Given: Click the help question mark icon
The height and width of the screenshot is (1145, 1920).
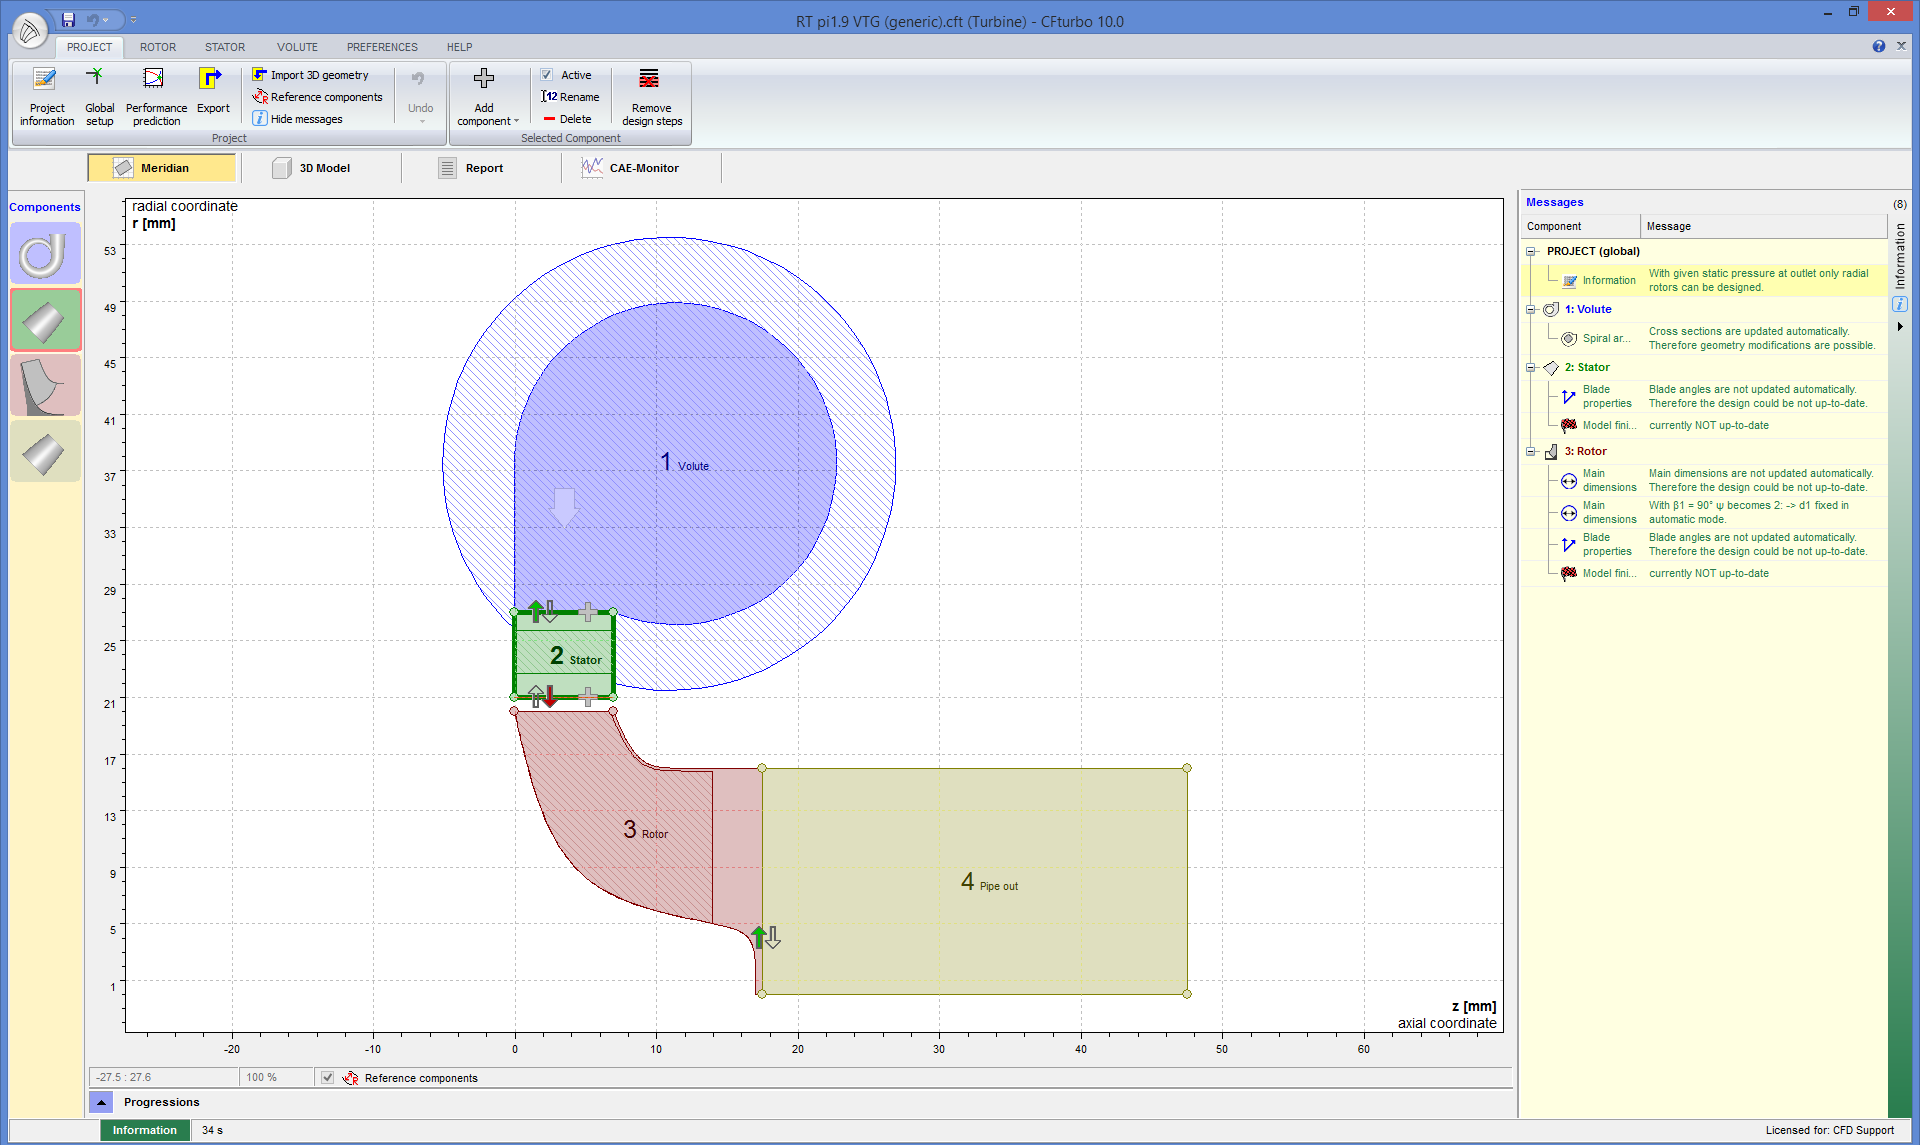Looking at the screenshot, I should pyautogui.click(x=1878, y=46).
